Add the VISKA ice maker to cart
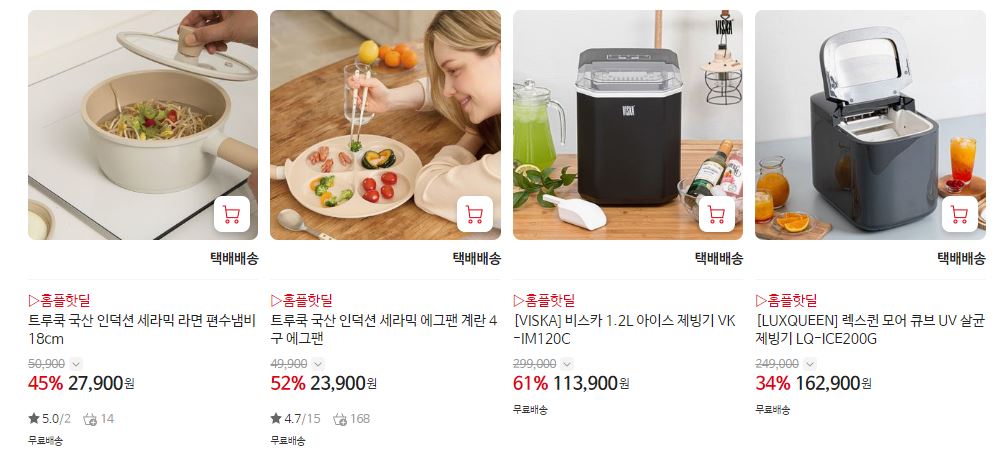 (x=717, y=214)
